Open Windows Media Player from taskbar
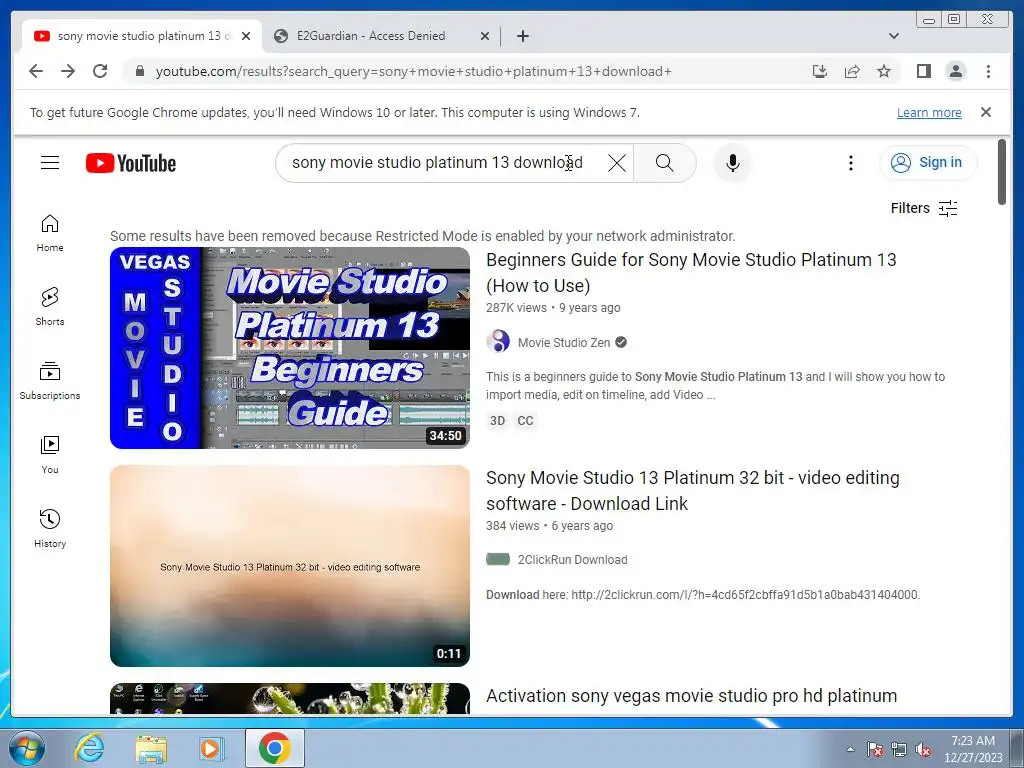Viewport: 1024px width, 768px height. [x=212, y=748]
